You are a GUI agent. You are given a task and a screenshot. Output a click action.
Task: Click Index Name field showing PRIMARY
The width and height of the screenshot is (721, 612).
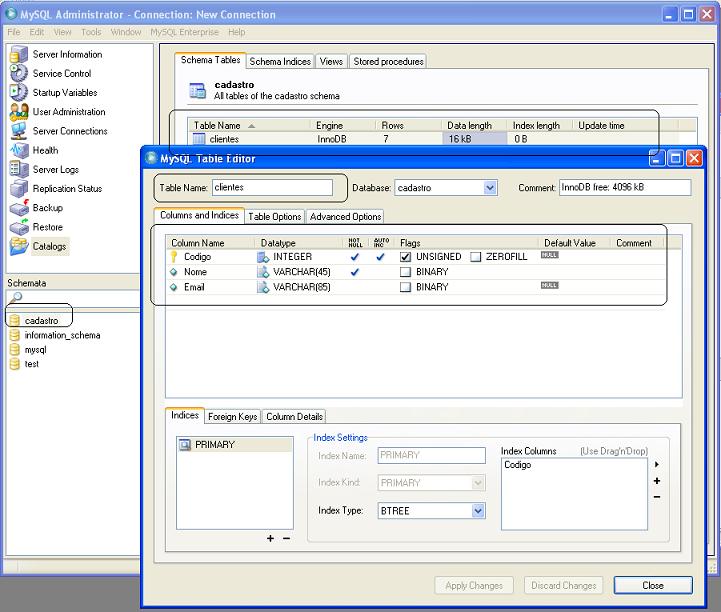click(431, 455)
